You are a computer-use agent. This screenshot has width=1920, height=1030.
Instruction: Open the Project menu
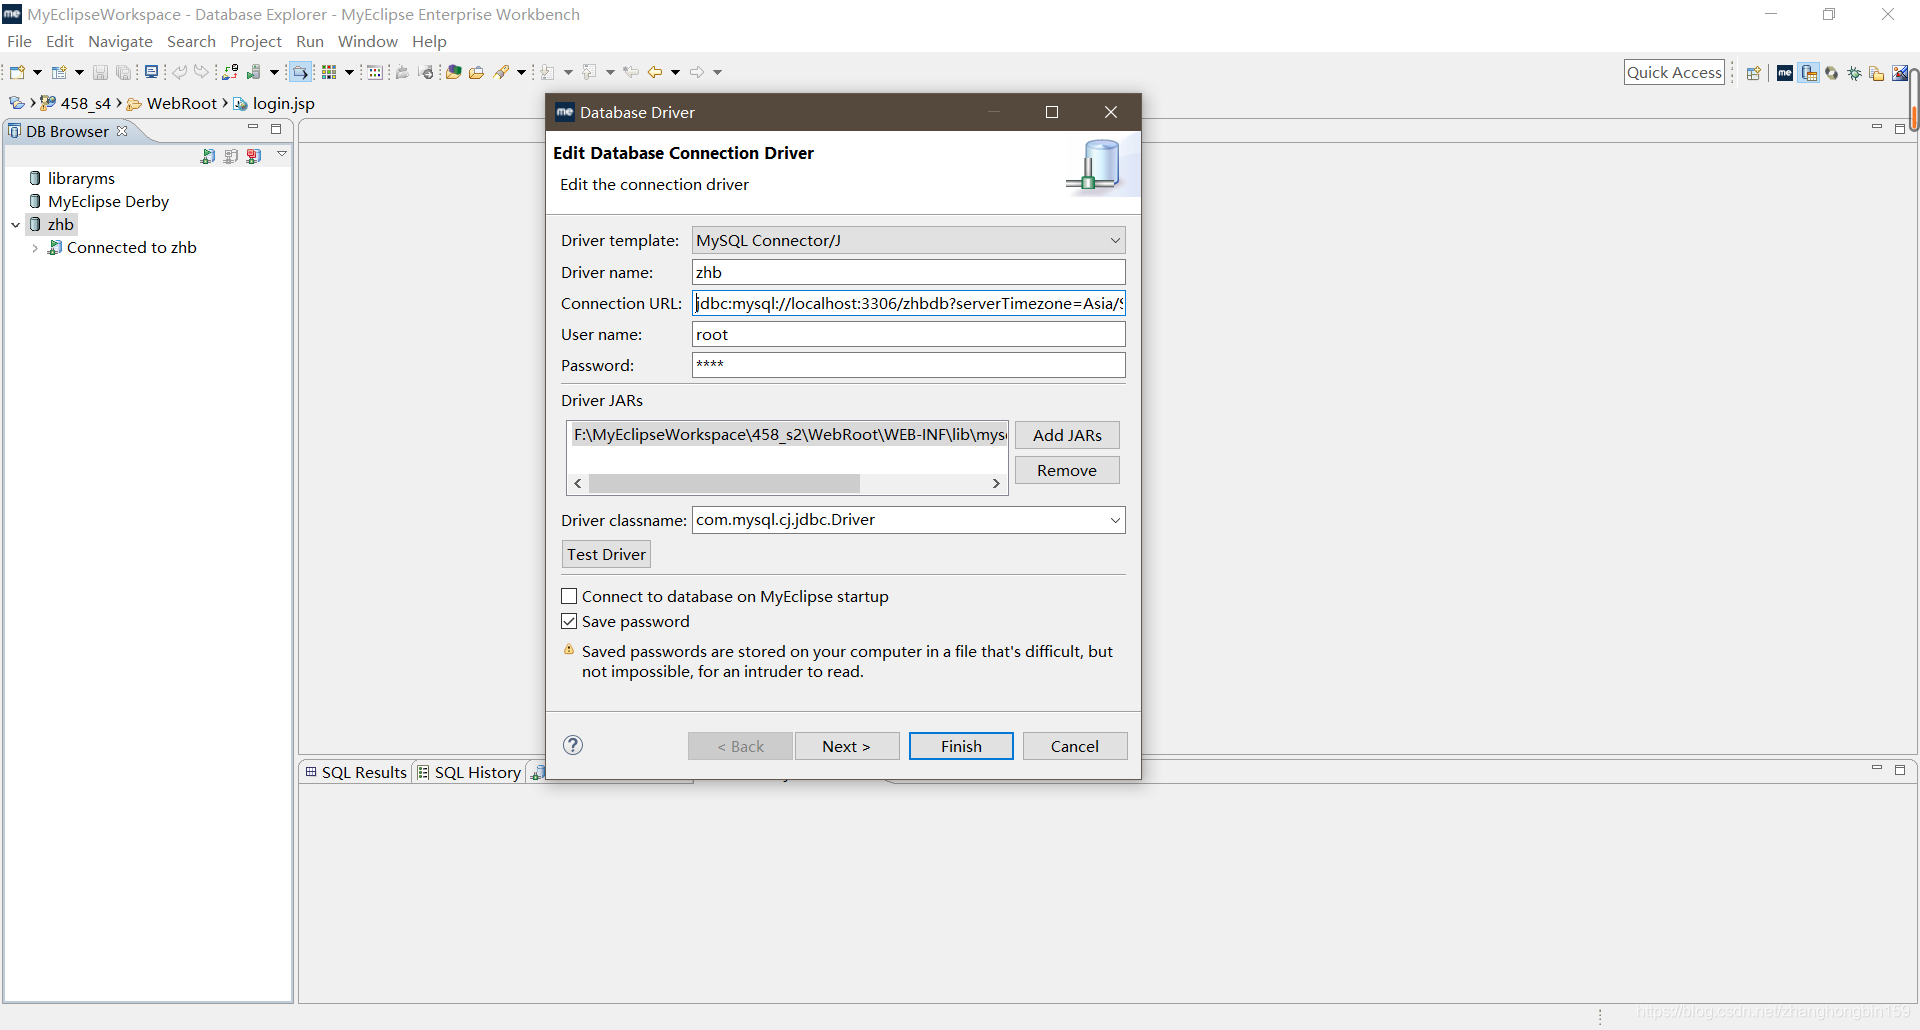(x=255, y=41)
